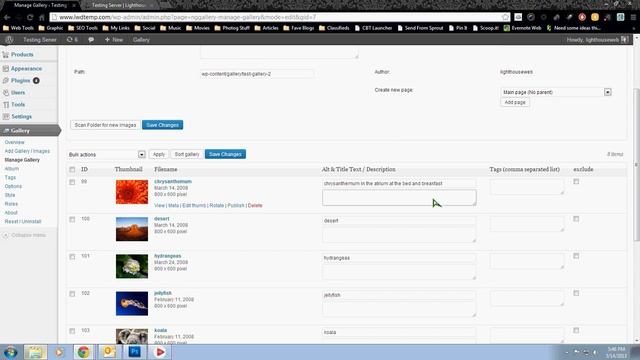Open Outlook icon in taskbar
Viewport: 640px width, 360px height.
(x=109, y=352)
